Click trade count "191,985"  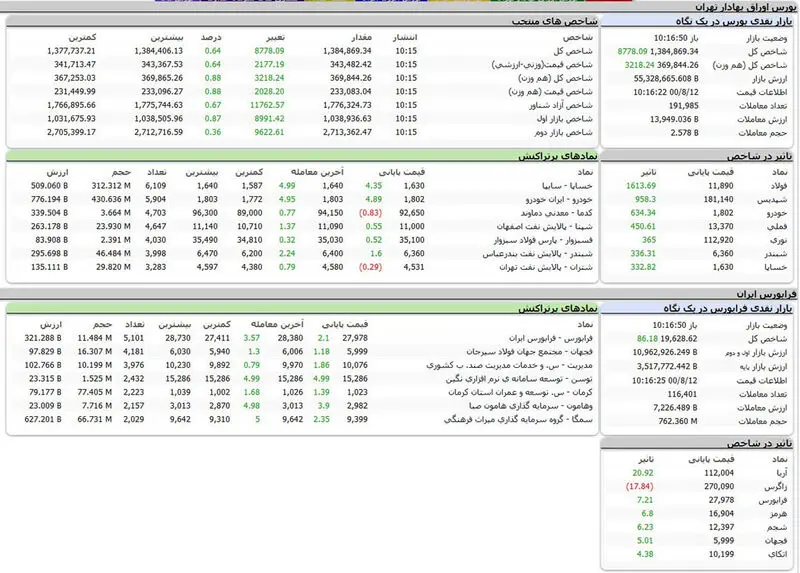click(684, 106)
